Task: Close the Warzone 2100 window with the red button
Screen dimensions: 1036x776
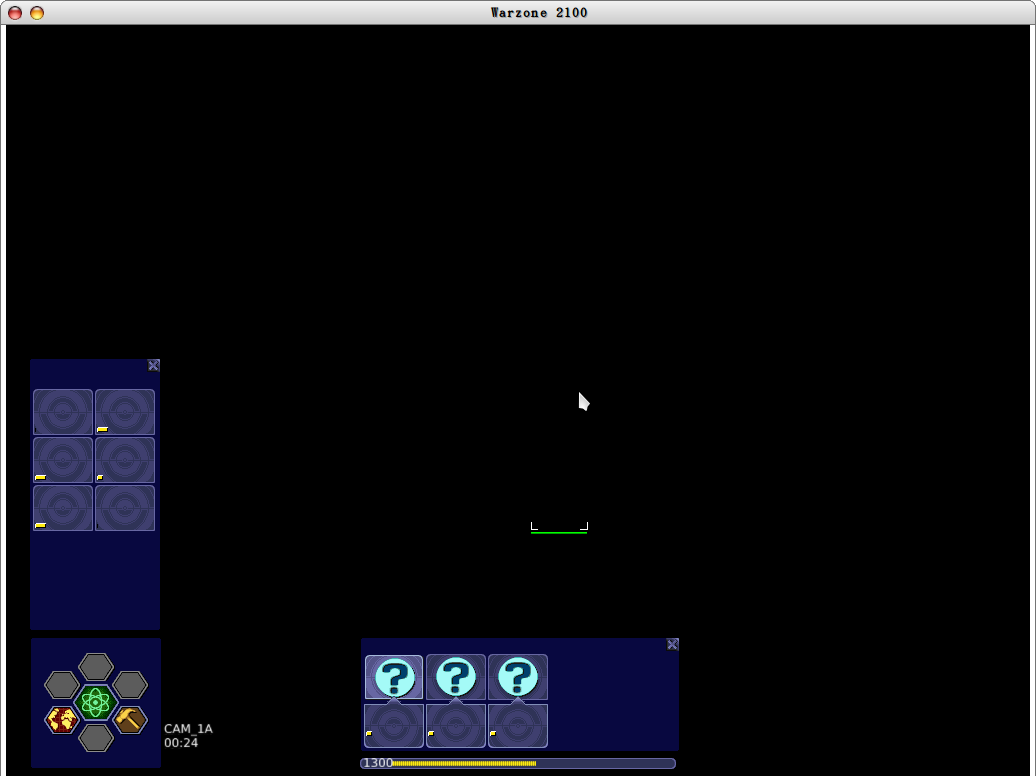Action: click(15, 13)
